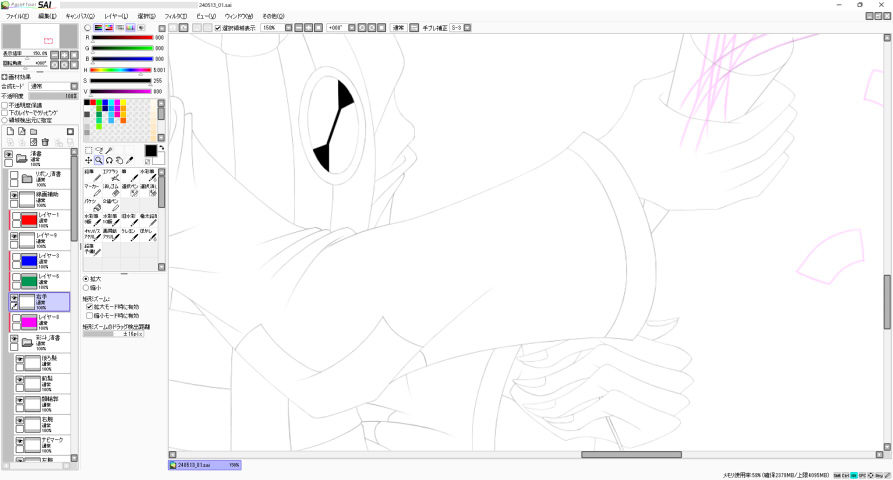Choose the Pencil (鉛筆) brush
Image resolution: width=893 pixels, height=480 pixels.
93,175
